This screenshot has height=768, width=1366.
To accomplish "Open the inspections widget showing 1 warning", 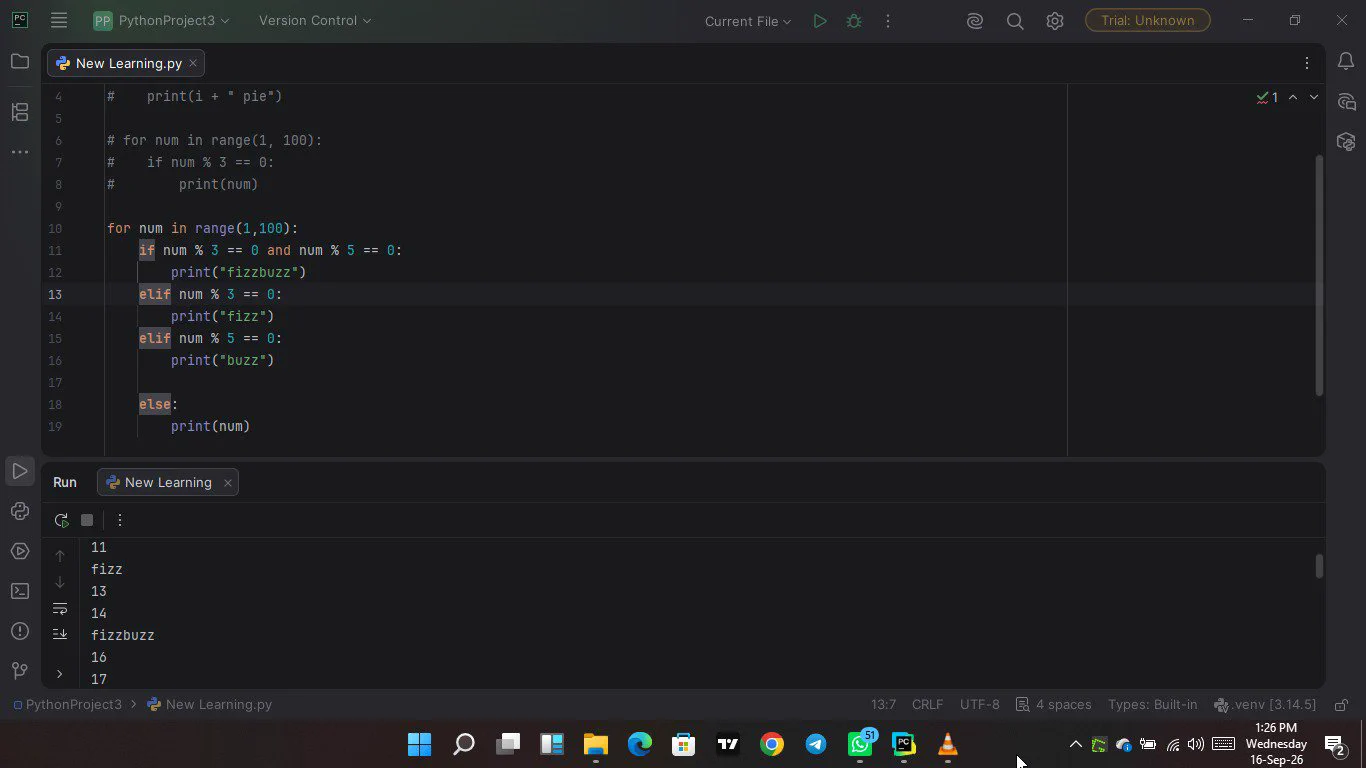I will coord(1267,97).
